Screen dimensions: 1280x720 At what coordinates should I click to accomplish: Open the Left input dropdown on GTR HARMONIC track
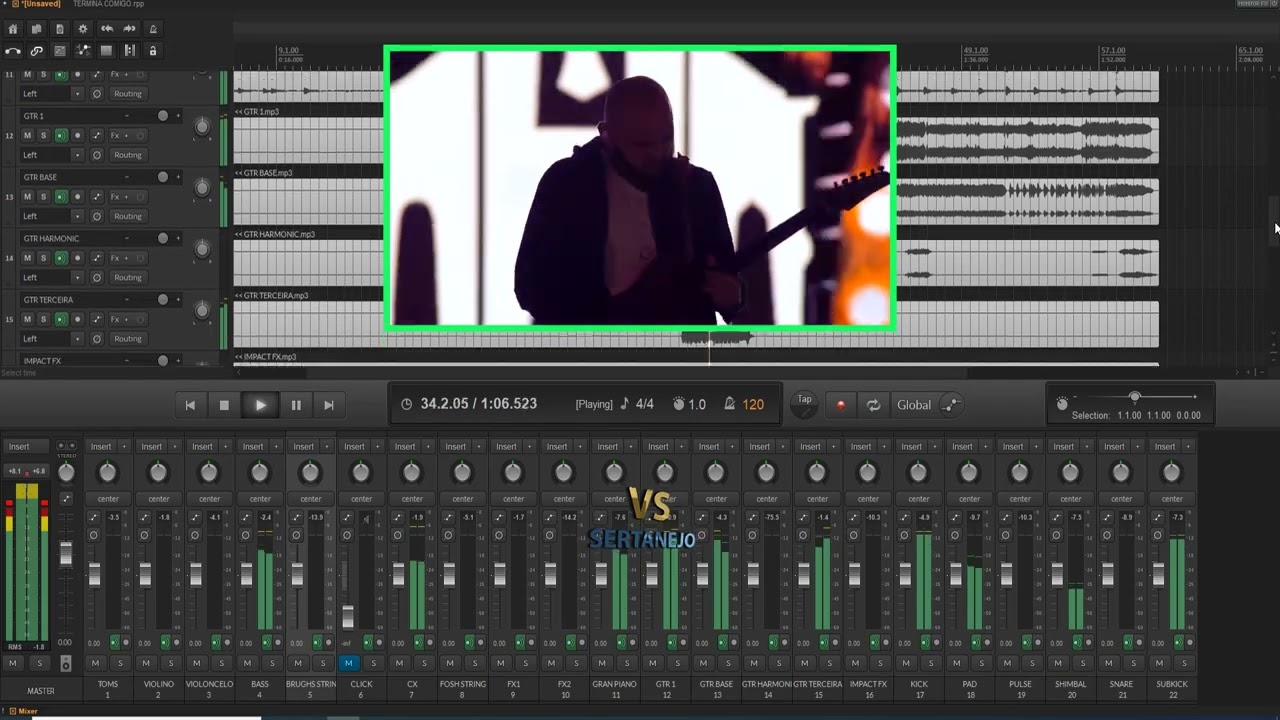coord(52,277)
